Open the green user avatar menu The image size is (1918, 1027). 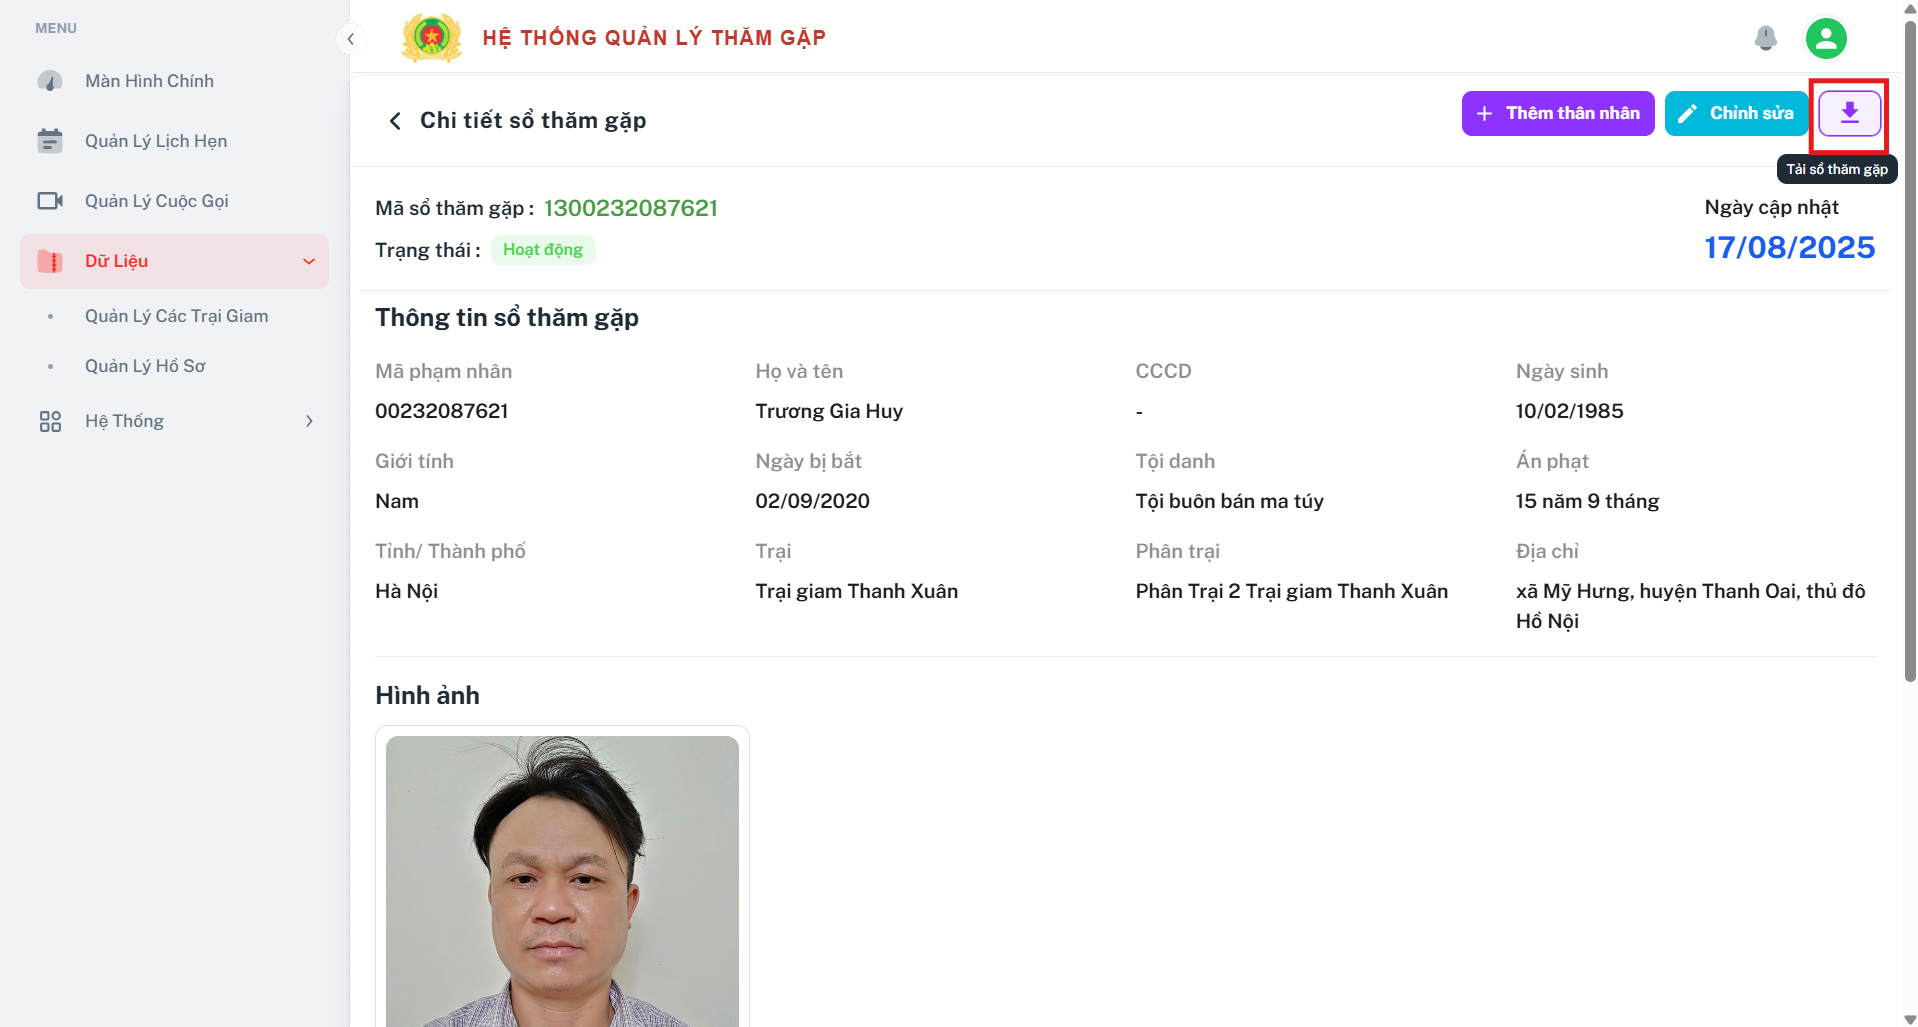pos(1826,38)
